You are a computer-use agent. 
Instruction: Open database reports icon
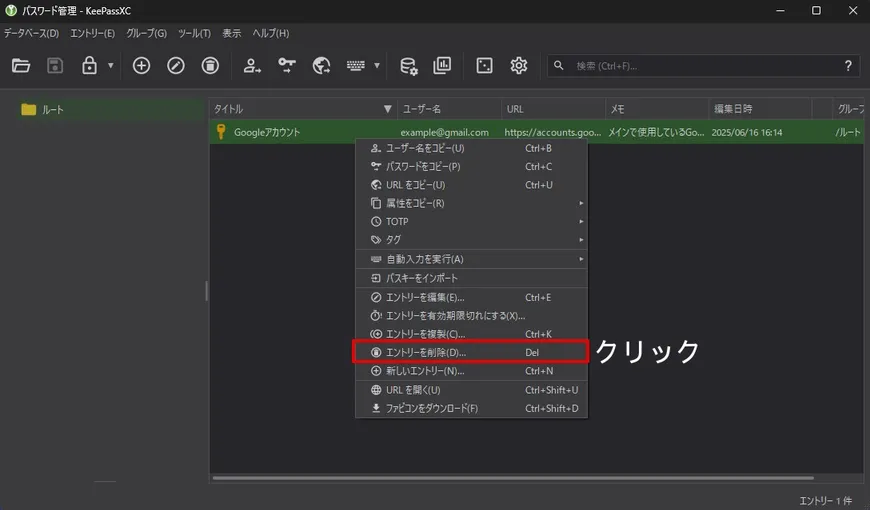(442, 65)
